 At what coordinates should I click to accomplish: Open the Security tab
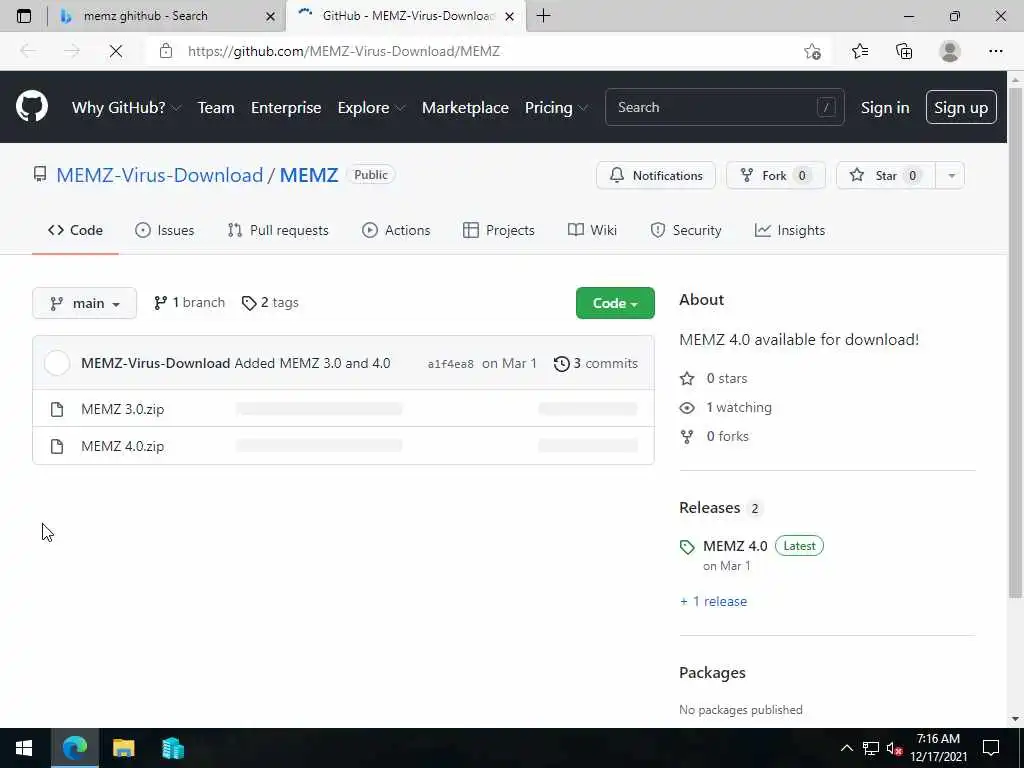tap(686, 230)
